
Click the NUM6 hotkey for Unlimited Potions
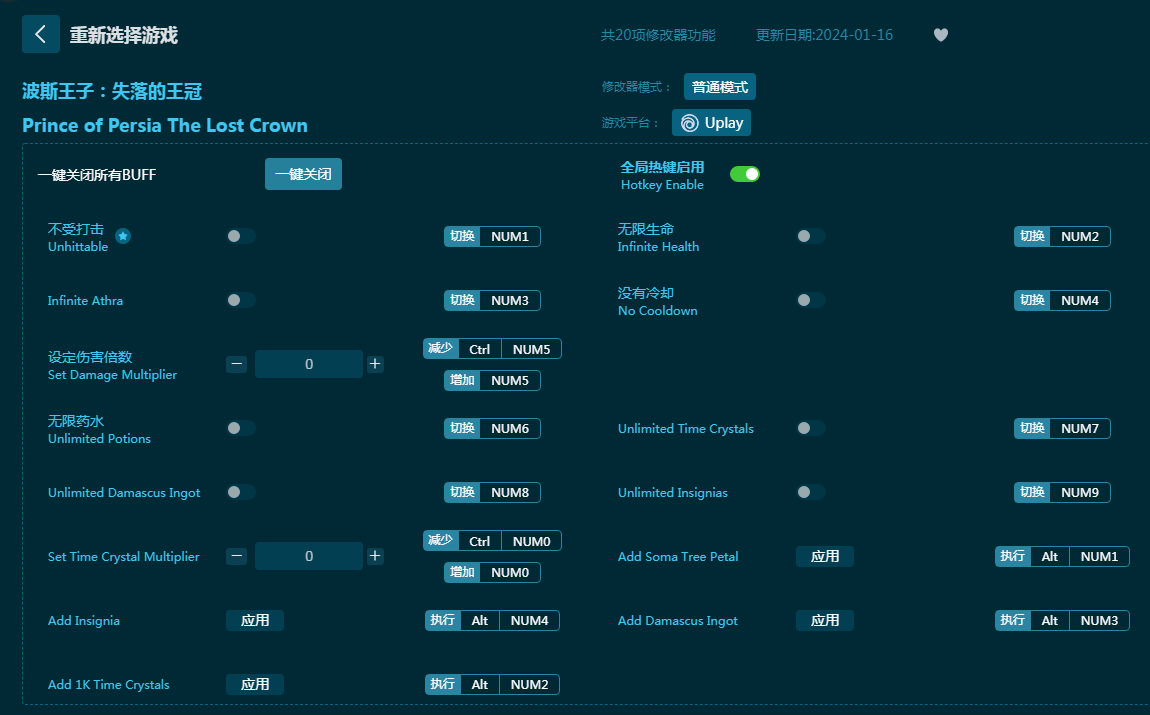point(492,428)
